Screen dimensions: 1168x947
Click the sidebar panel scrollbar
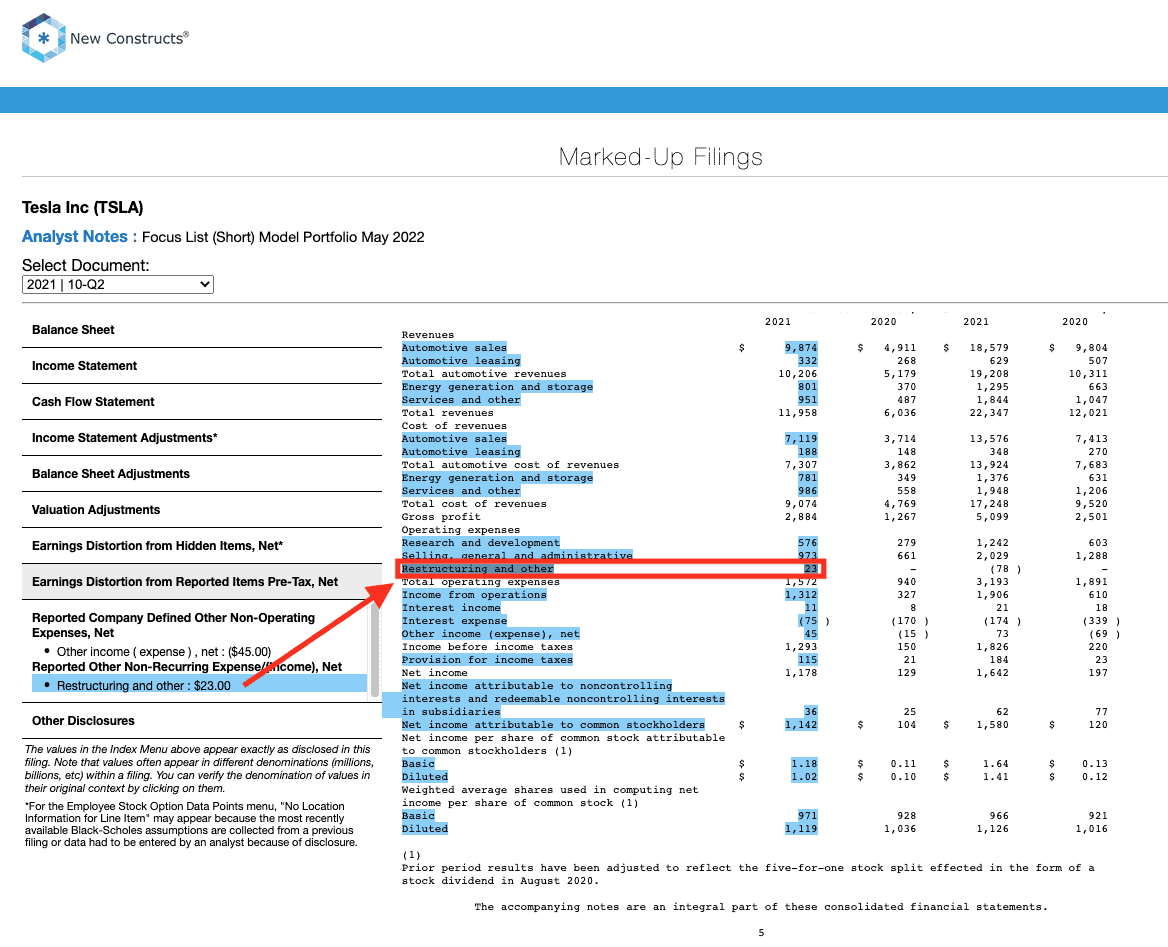375,648
